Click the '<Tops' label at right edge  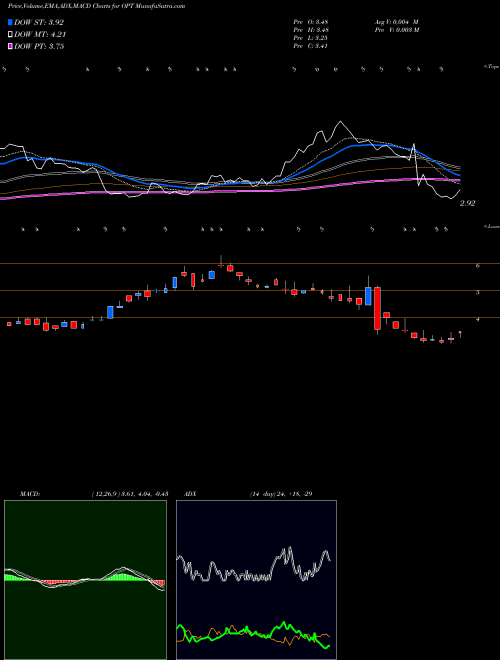tap(492, 67)
